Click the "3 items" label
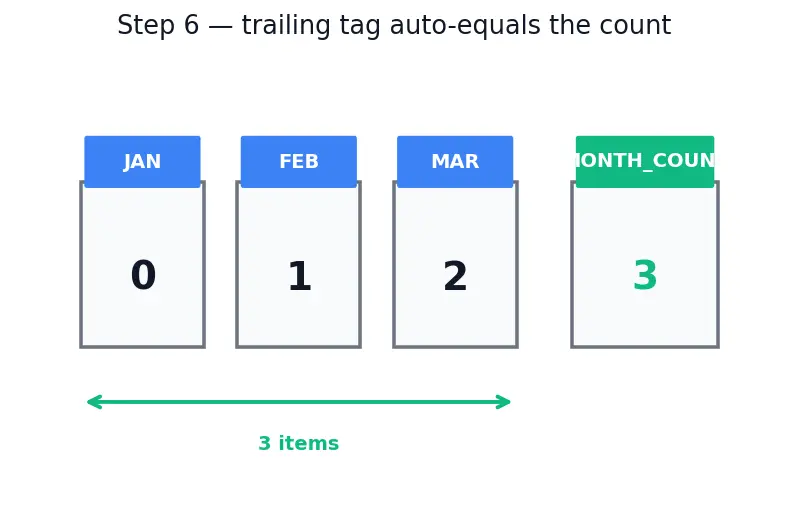Viewport: 787px width, 512px height. coord(299,444)
